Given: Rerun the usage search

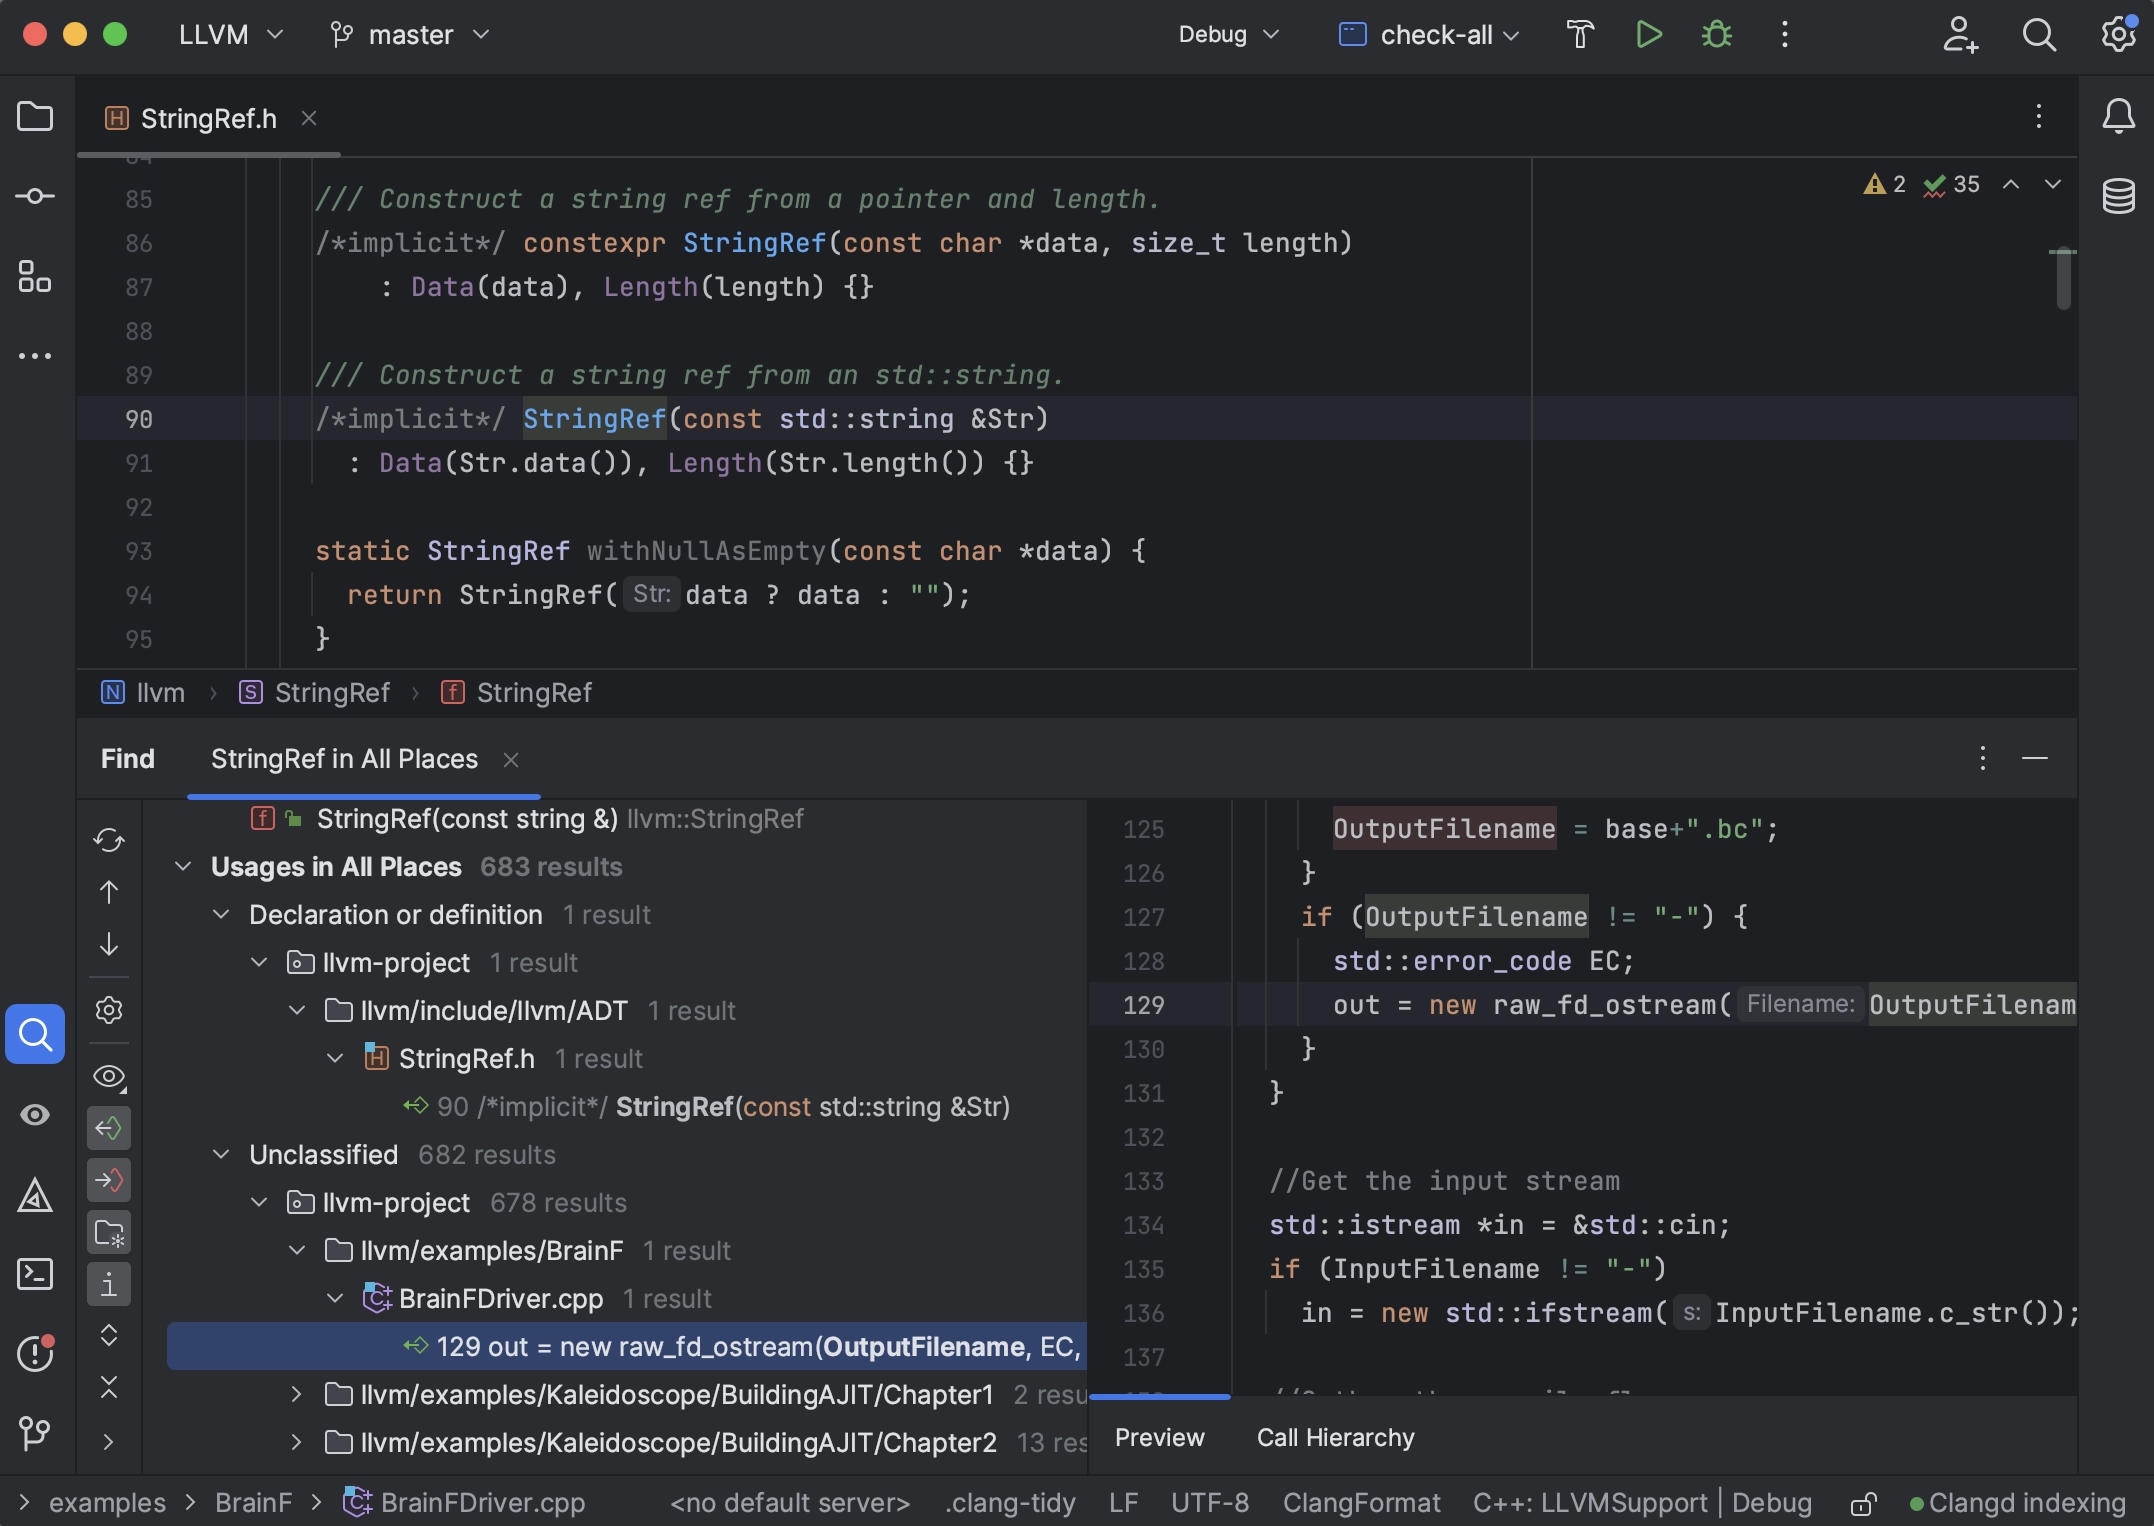Looking at the screenshot, I should coord(109,840).
